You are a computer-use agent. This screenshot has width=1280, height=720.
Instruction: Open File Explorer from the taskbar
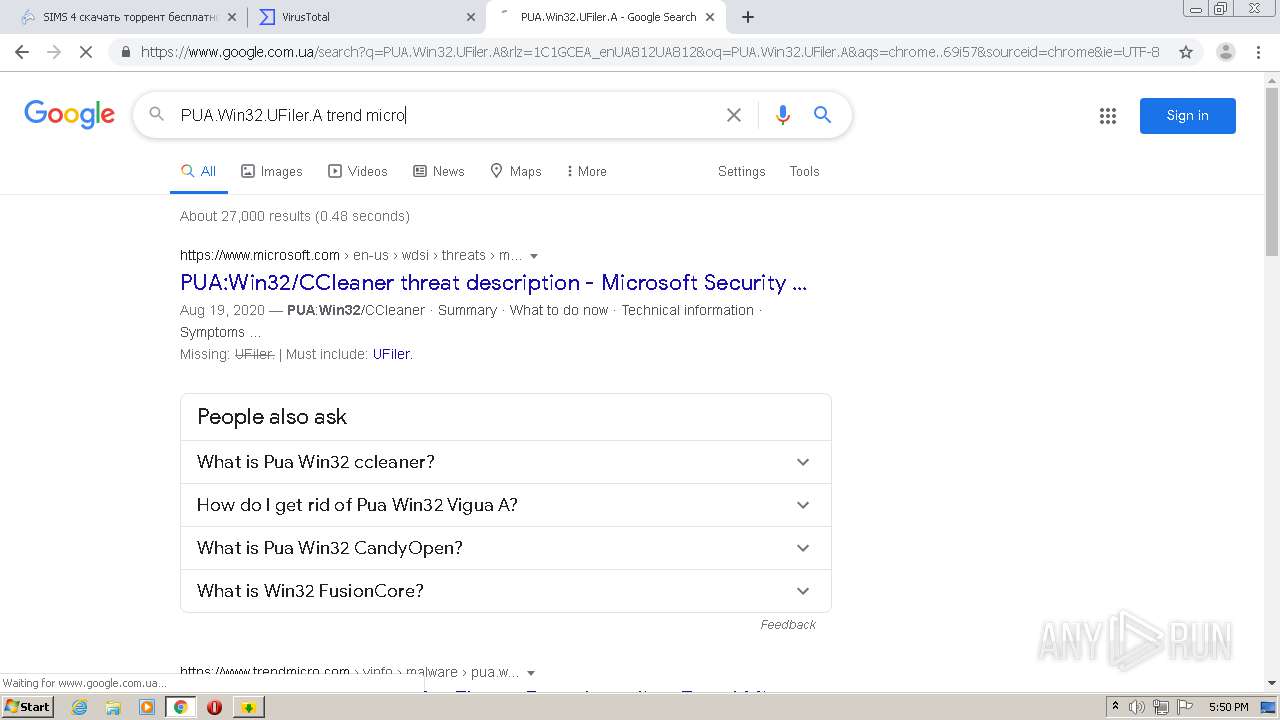coord(113,707)
